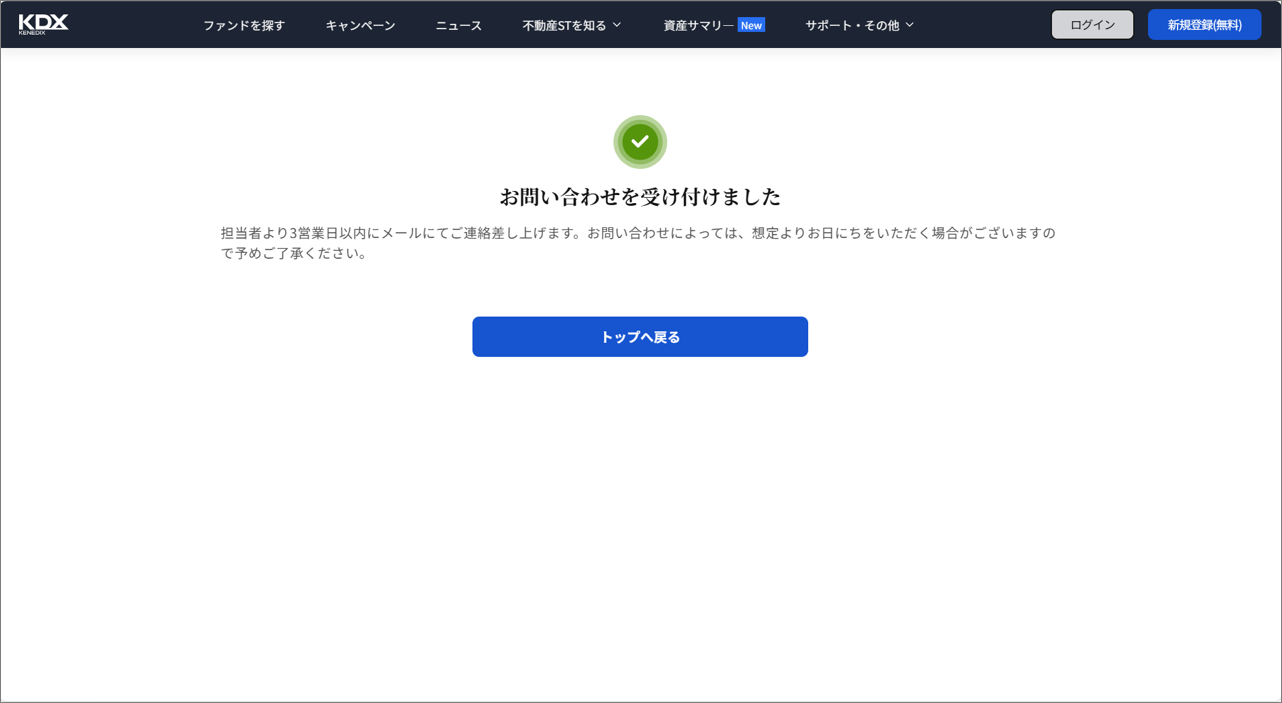Screen dimensions: 1282x703
Task: Click the ログイン button
Action: (x=1092, y=25)
